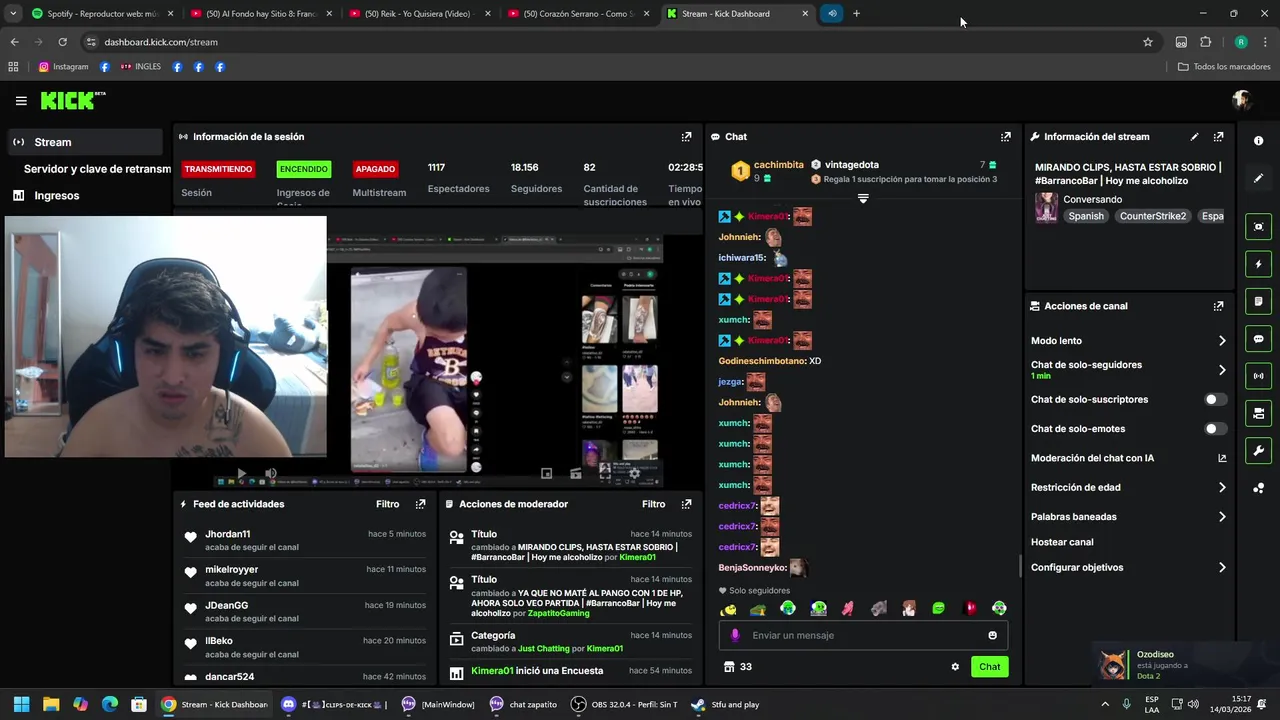Switch to the Reik - Yo Quisiera tab
The width and height of the screenshot is (1280, 720).
418,14
